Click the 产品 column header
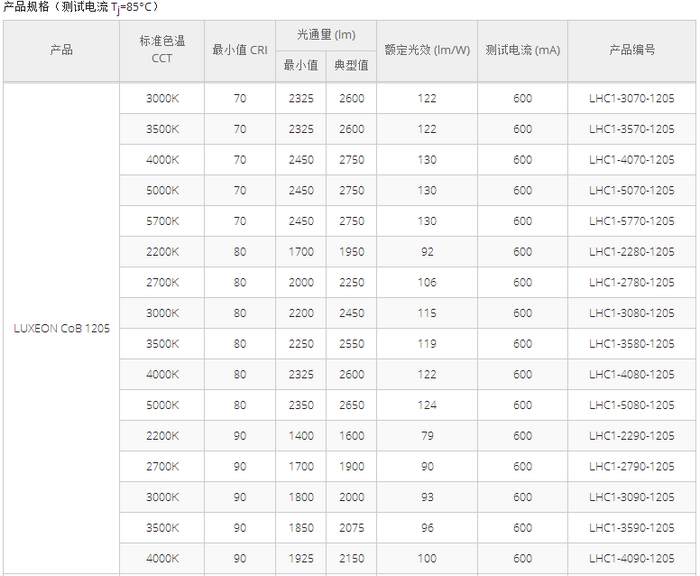700x576 pixels. point(62,50)
